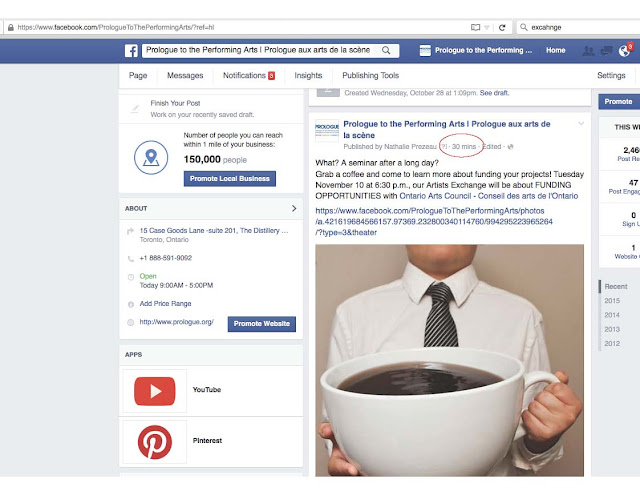The height and width of the screenshot is (495, 640).
Task: Expand the About section chevron
Action: coord(294,208)
